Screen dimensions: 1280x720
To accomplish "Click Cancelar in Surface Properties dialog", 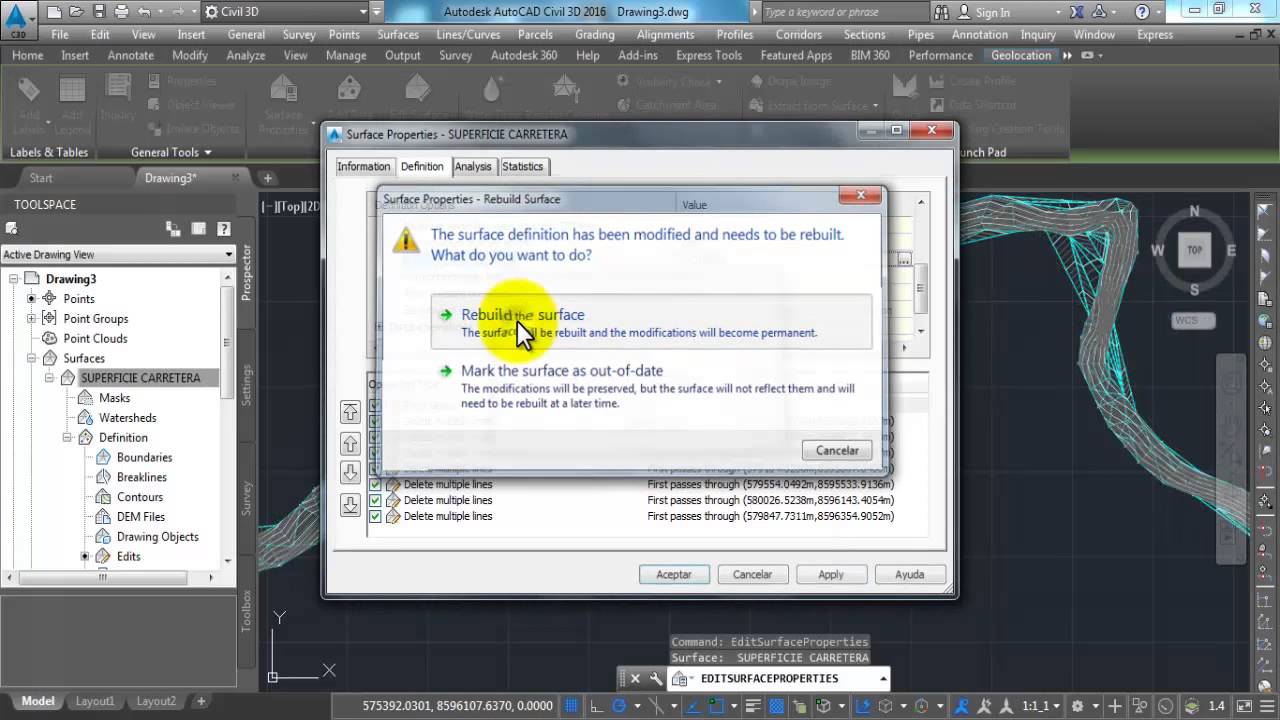I will [x=752, y=574].
